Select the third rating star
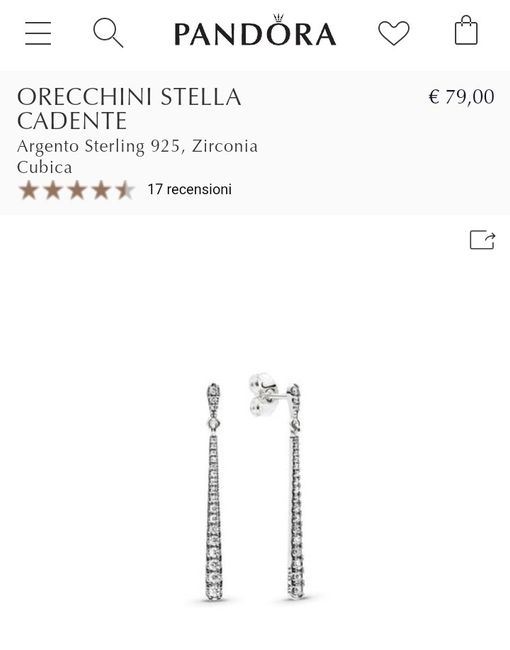This screenshot has height=650, width=510. [77, 190]
